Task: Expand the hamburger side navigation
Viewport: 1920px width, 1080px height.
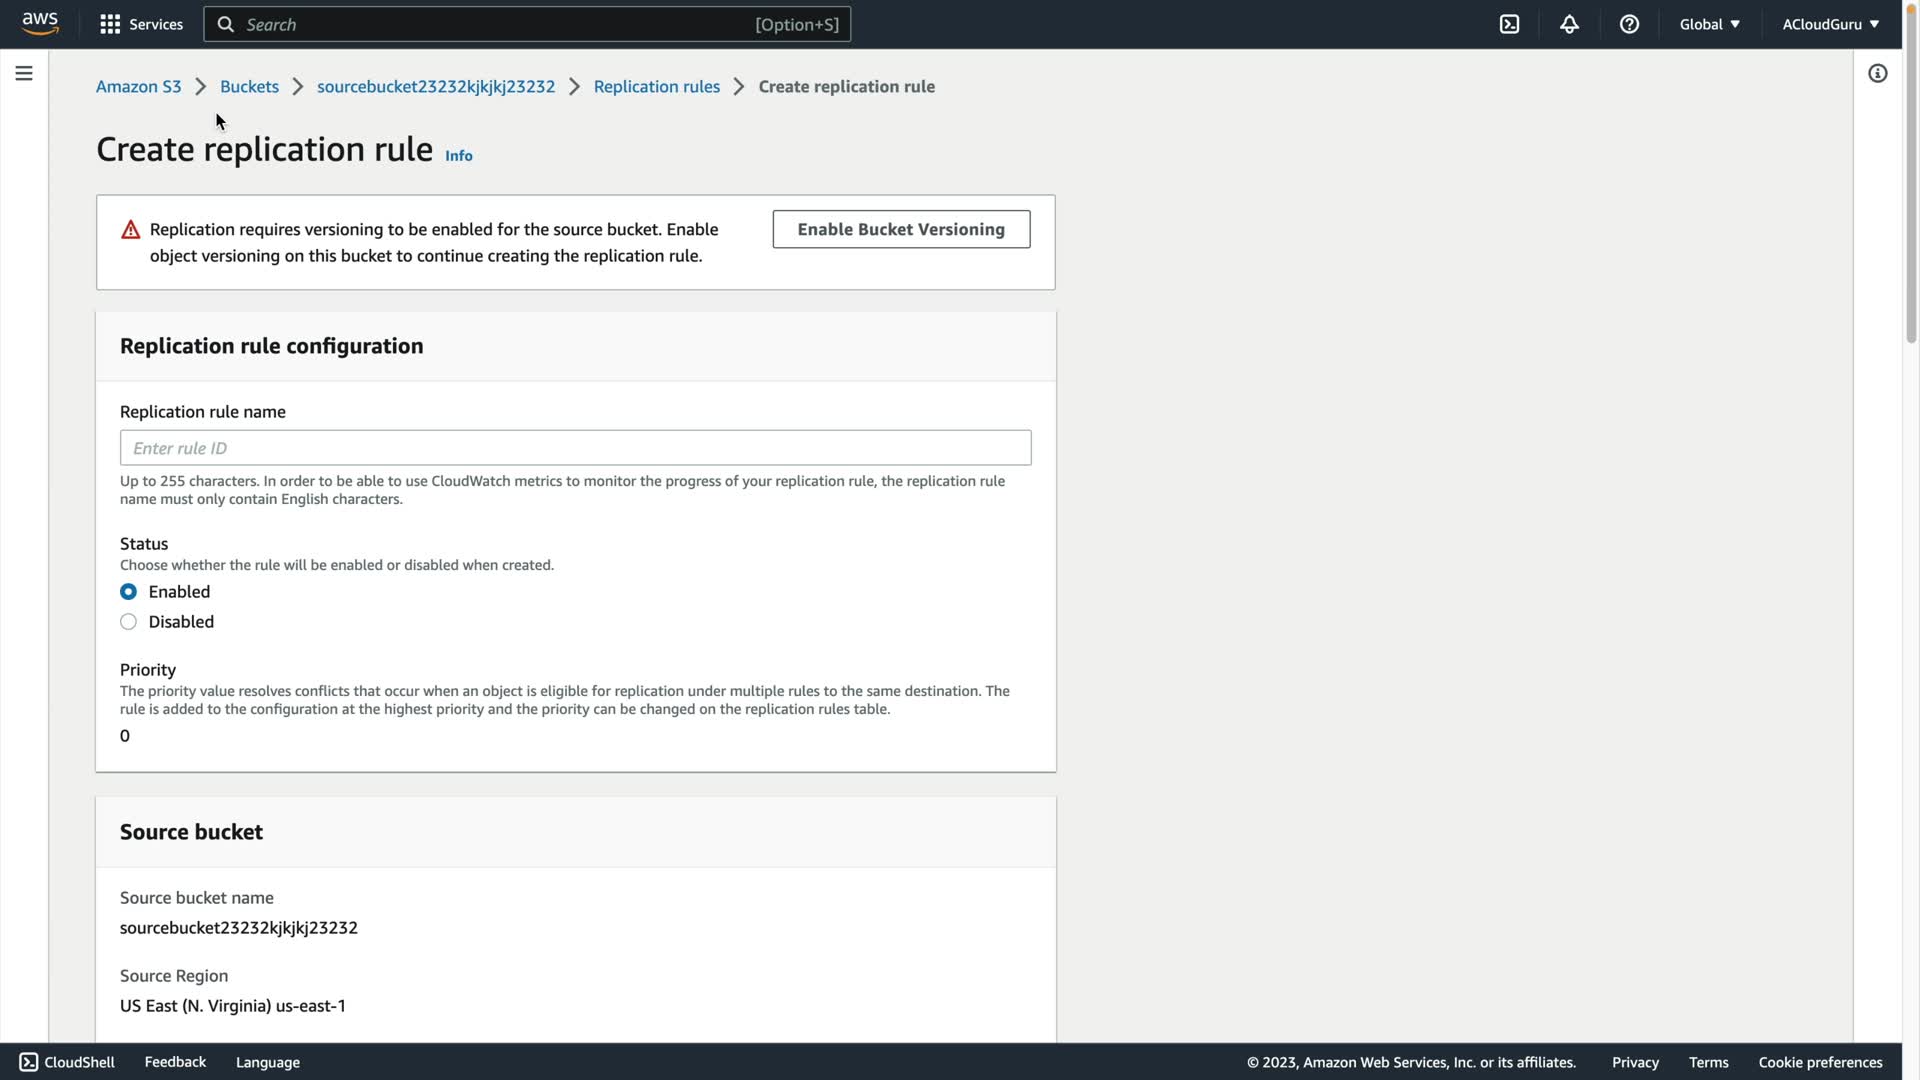Action: coord(24,73)
